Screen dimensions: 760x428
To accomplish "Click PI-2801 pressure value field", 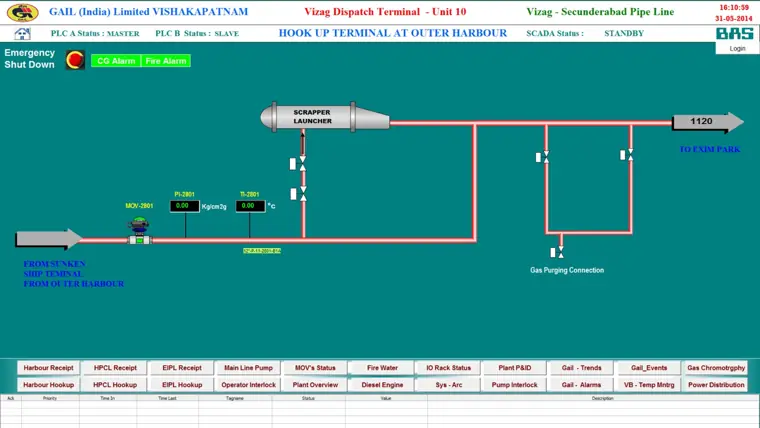I will (185, 206).
